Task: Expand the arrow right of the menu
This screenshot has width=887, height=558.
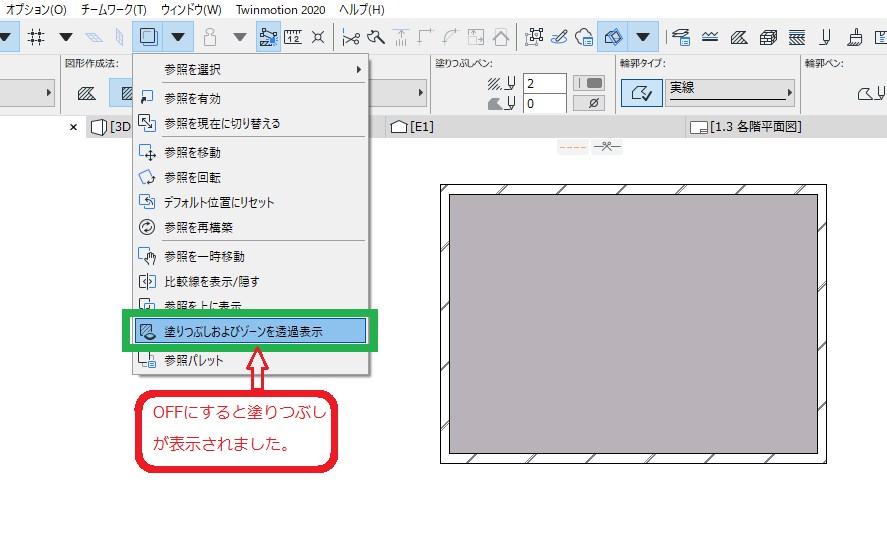Action: click(420, 92)
